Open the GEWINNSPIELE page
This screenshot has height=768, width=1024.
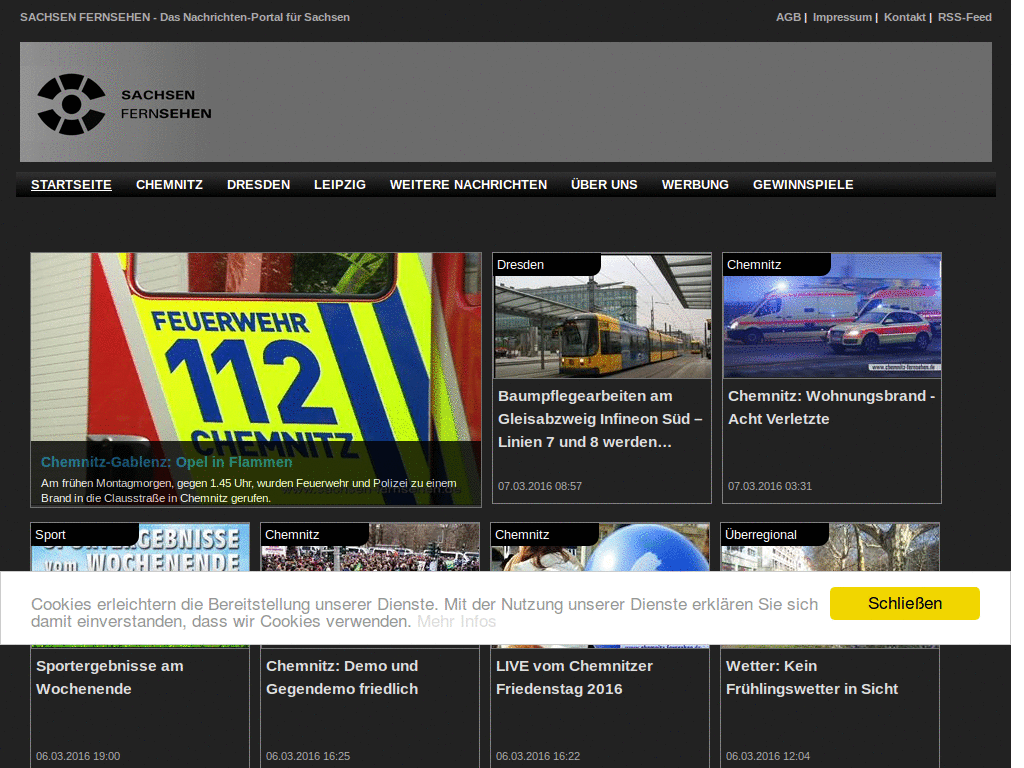(x=803, y=185)
